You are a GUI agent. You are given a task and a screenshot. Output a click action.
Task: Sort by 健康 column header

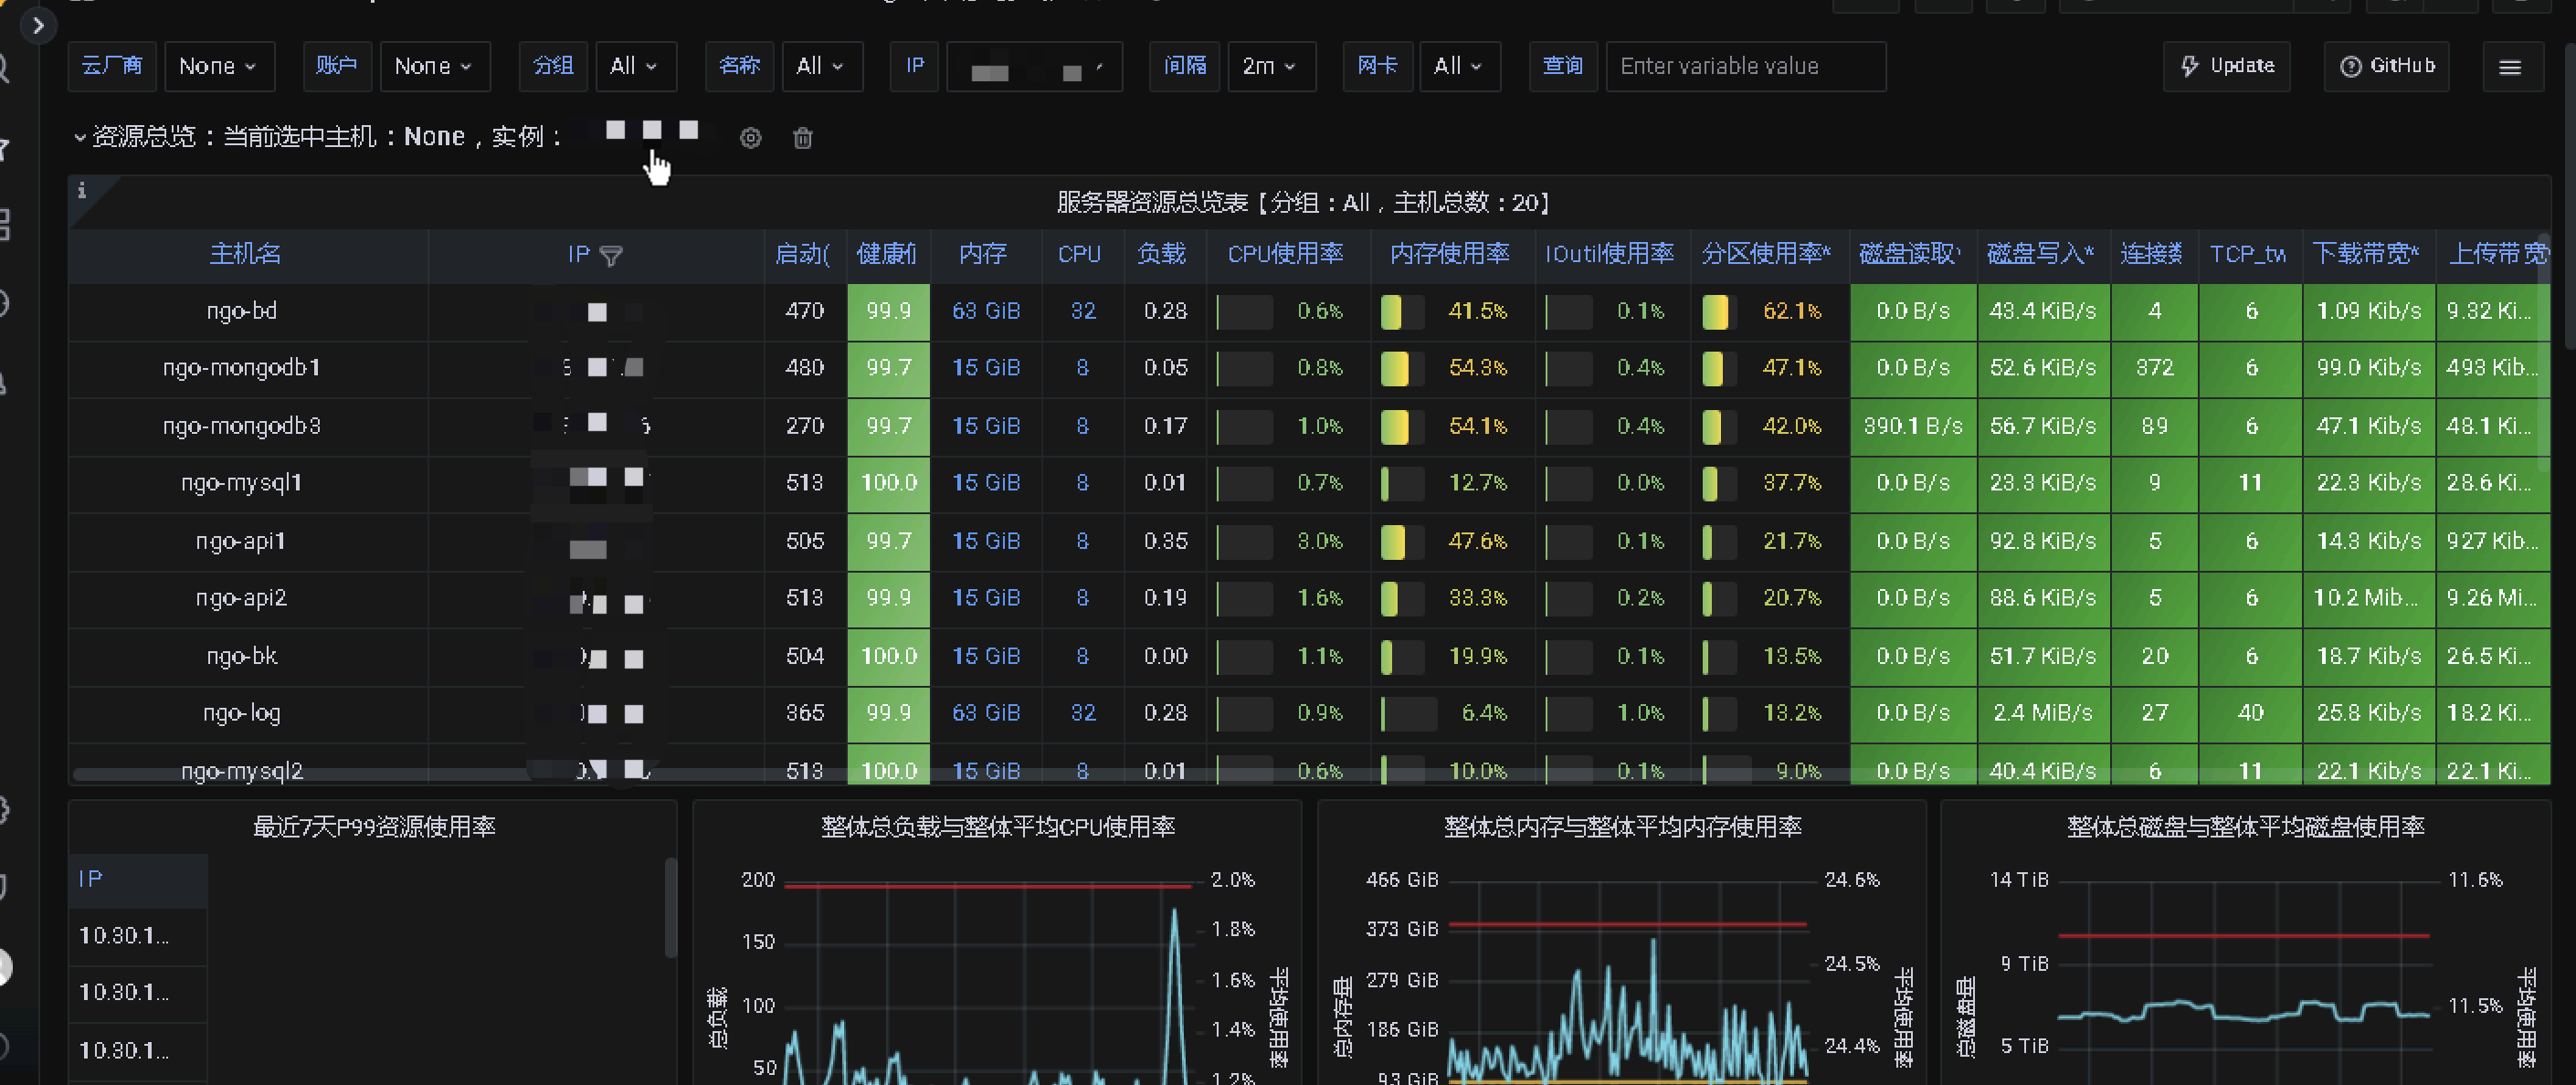click(887, 255)
